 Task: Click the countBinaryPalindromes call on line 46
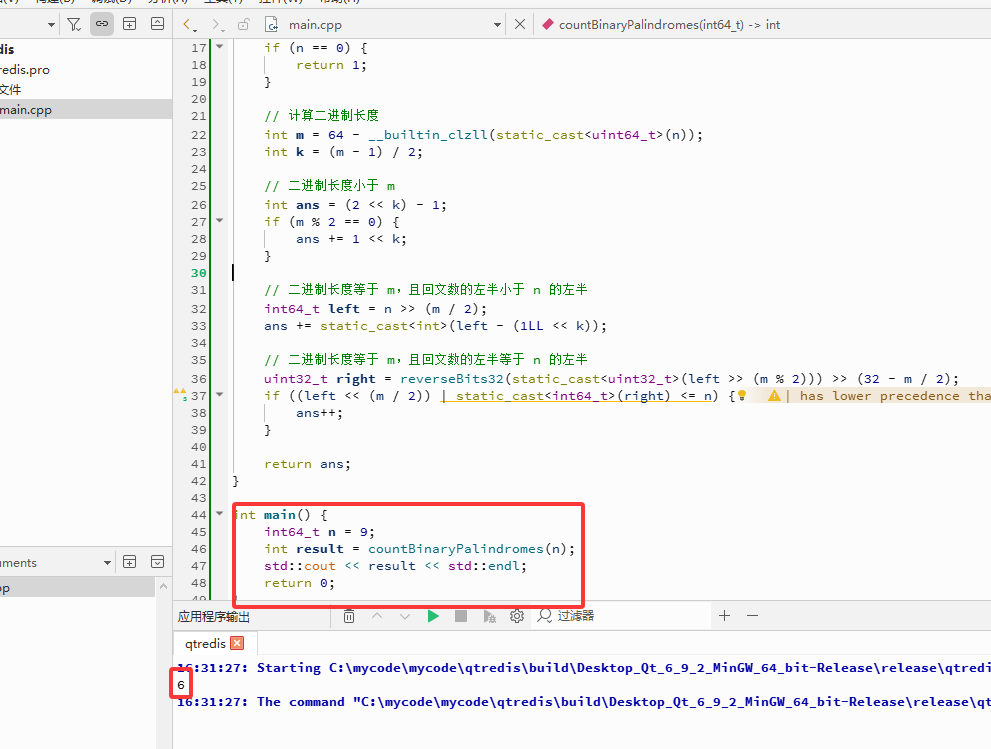pyautogui.click(x=456, y=549)
